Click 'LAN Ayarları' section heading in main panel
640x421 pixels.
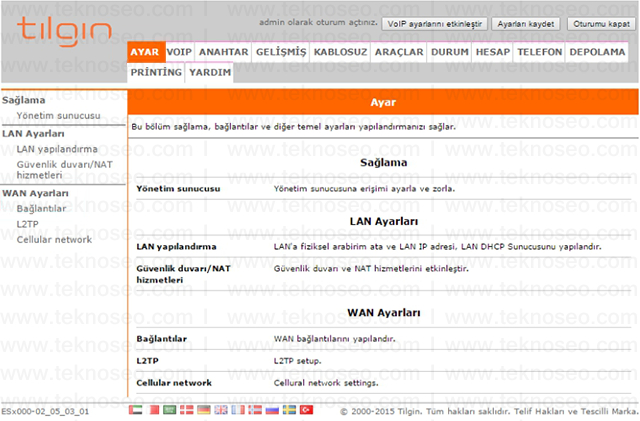pyautogui.click(x=384, y=221)
